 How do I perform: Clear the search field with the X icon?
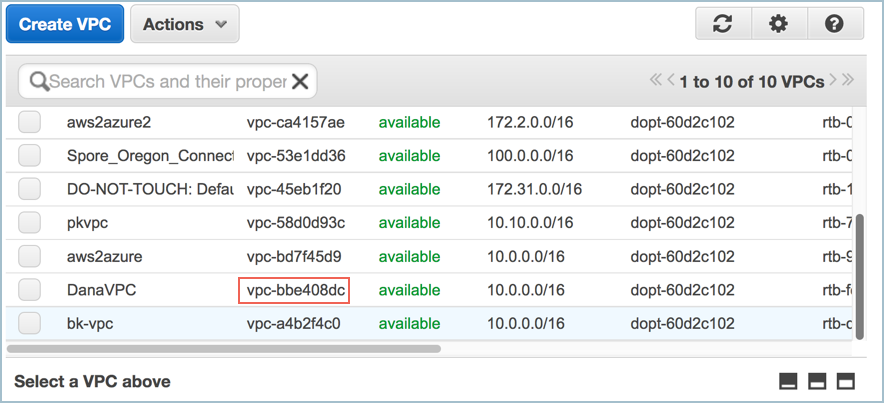[x=300, y=81]
